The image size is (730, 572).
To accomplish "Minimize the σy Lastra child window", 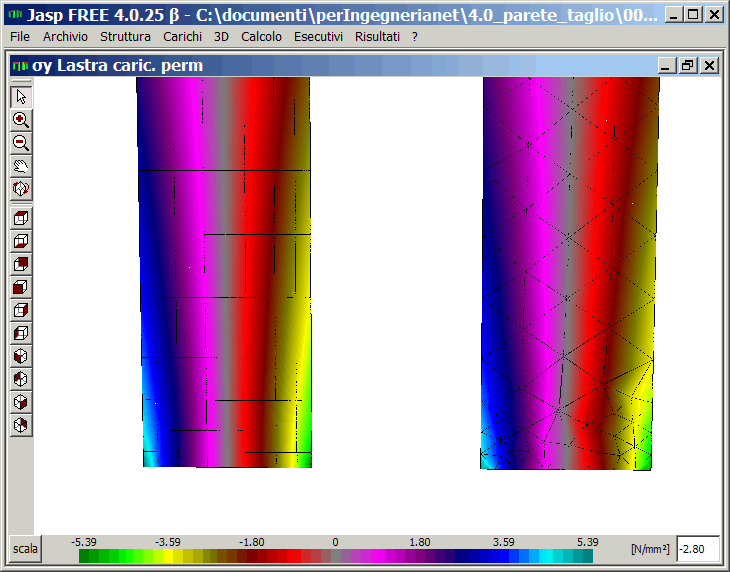I will point(667,66).
